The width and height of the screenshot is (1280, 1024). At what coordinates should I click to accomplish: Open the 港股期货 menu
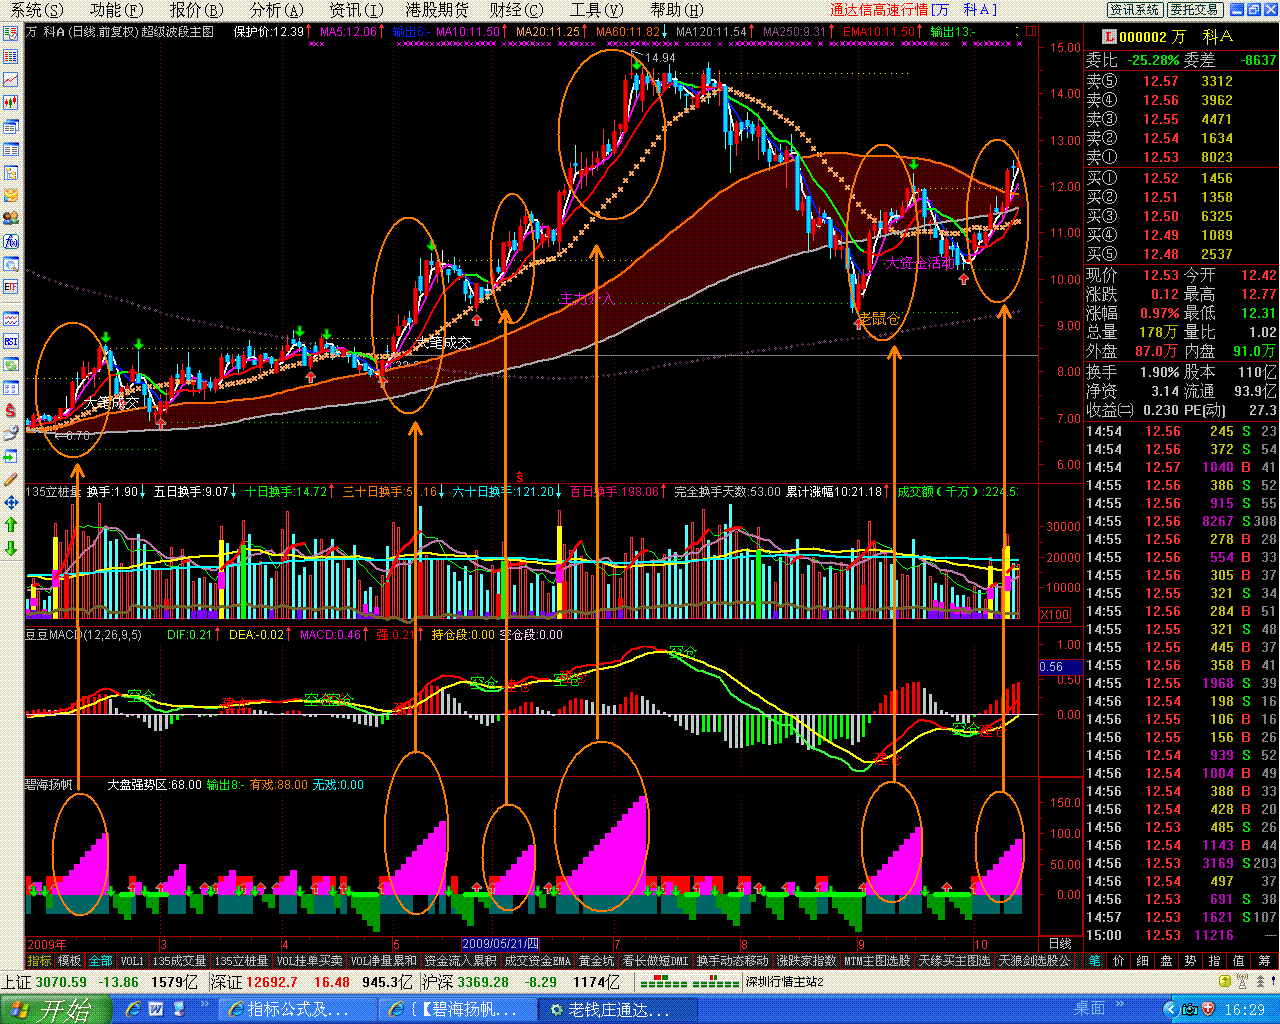click(437, 10)
